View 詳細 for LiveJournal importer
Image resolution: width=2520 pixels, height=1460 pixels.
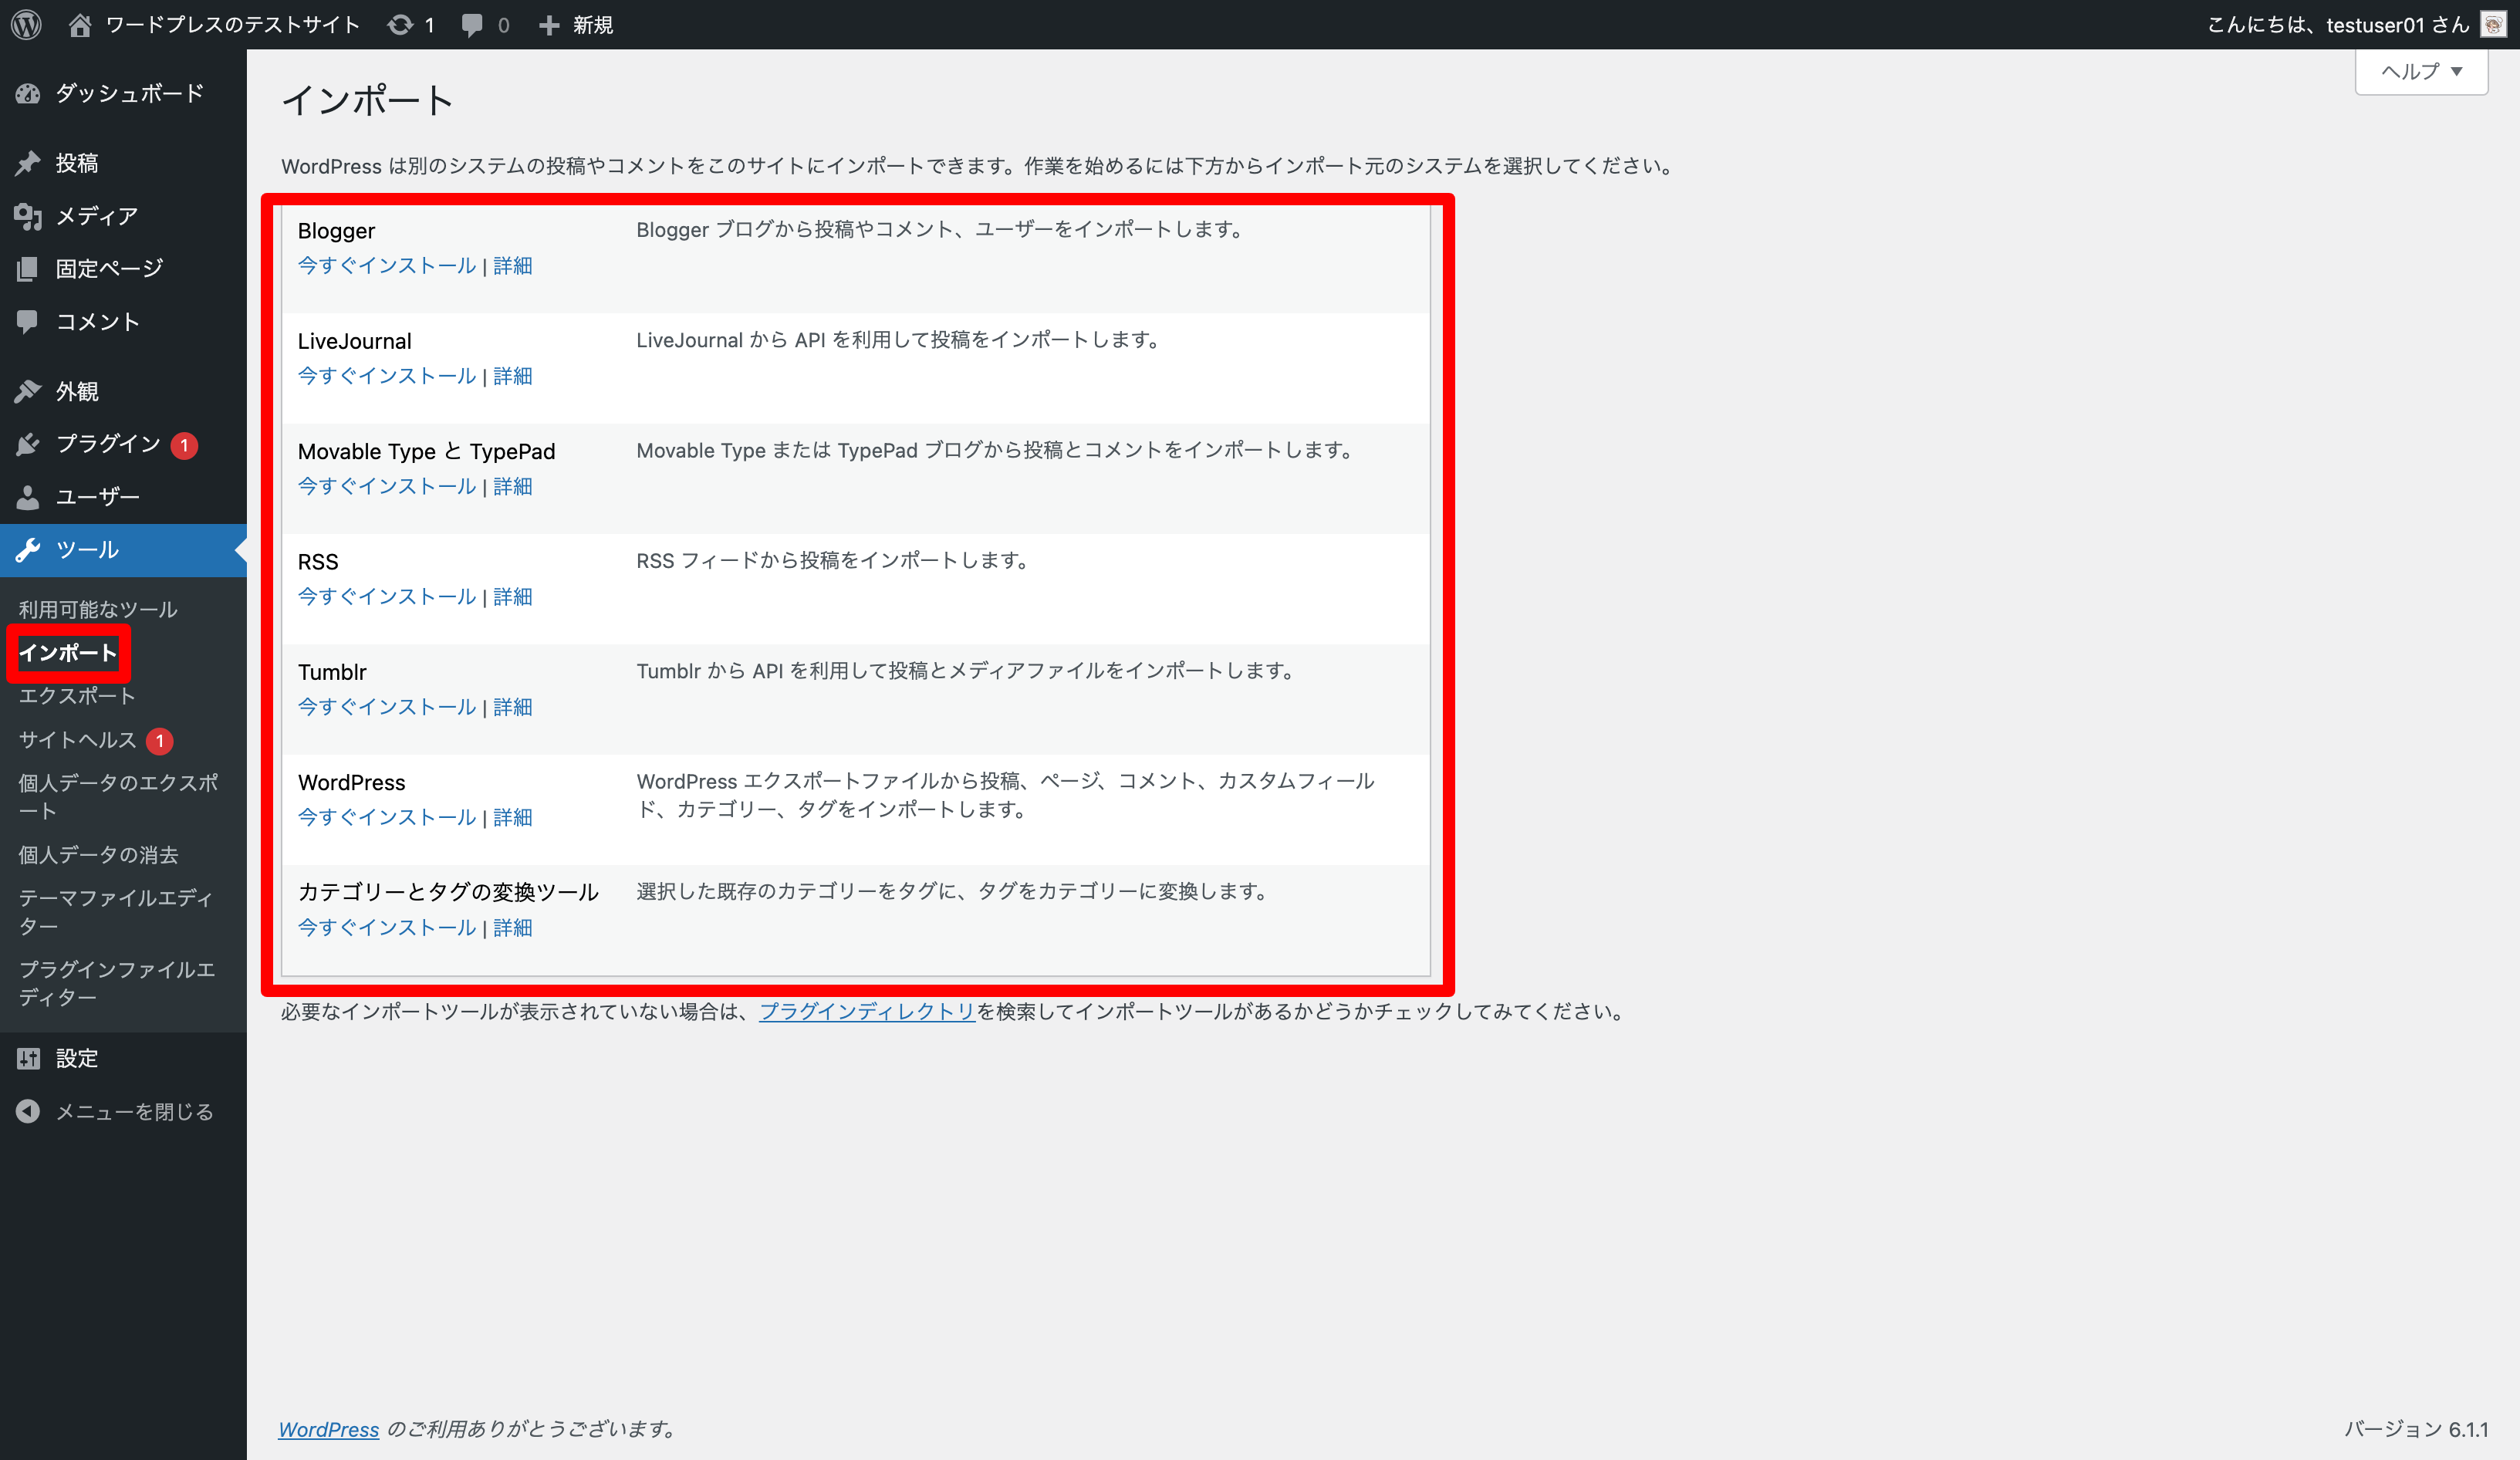[x=513, y=376]
